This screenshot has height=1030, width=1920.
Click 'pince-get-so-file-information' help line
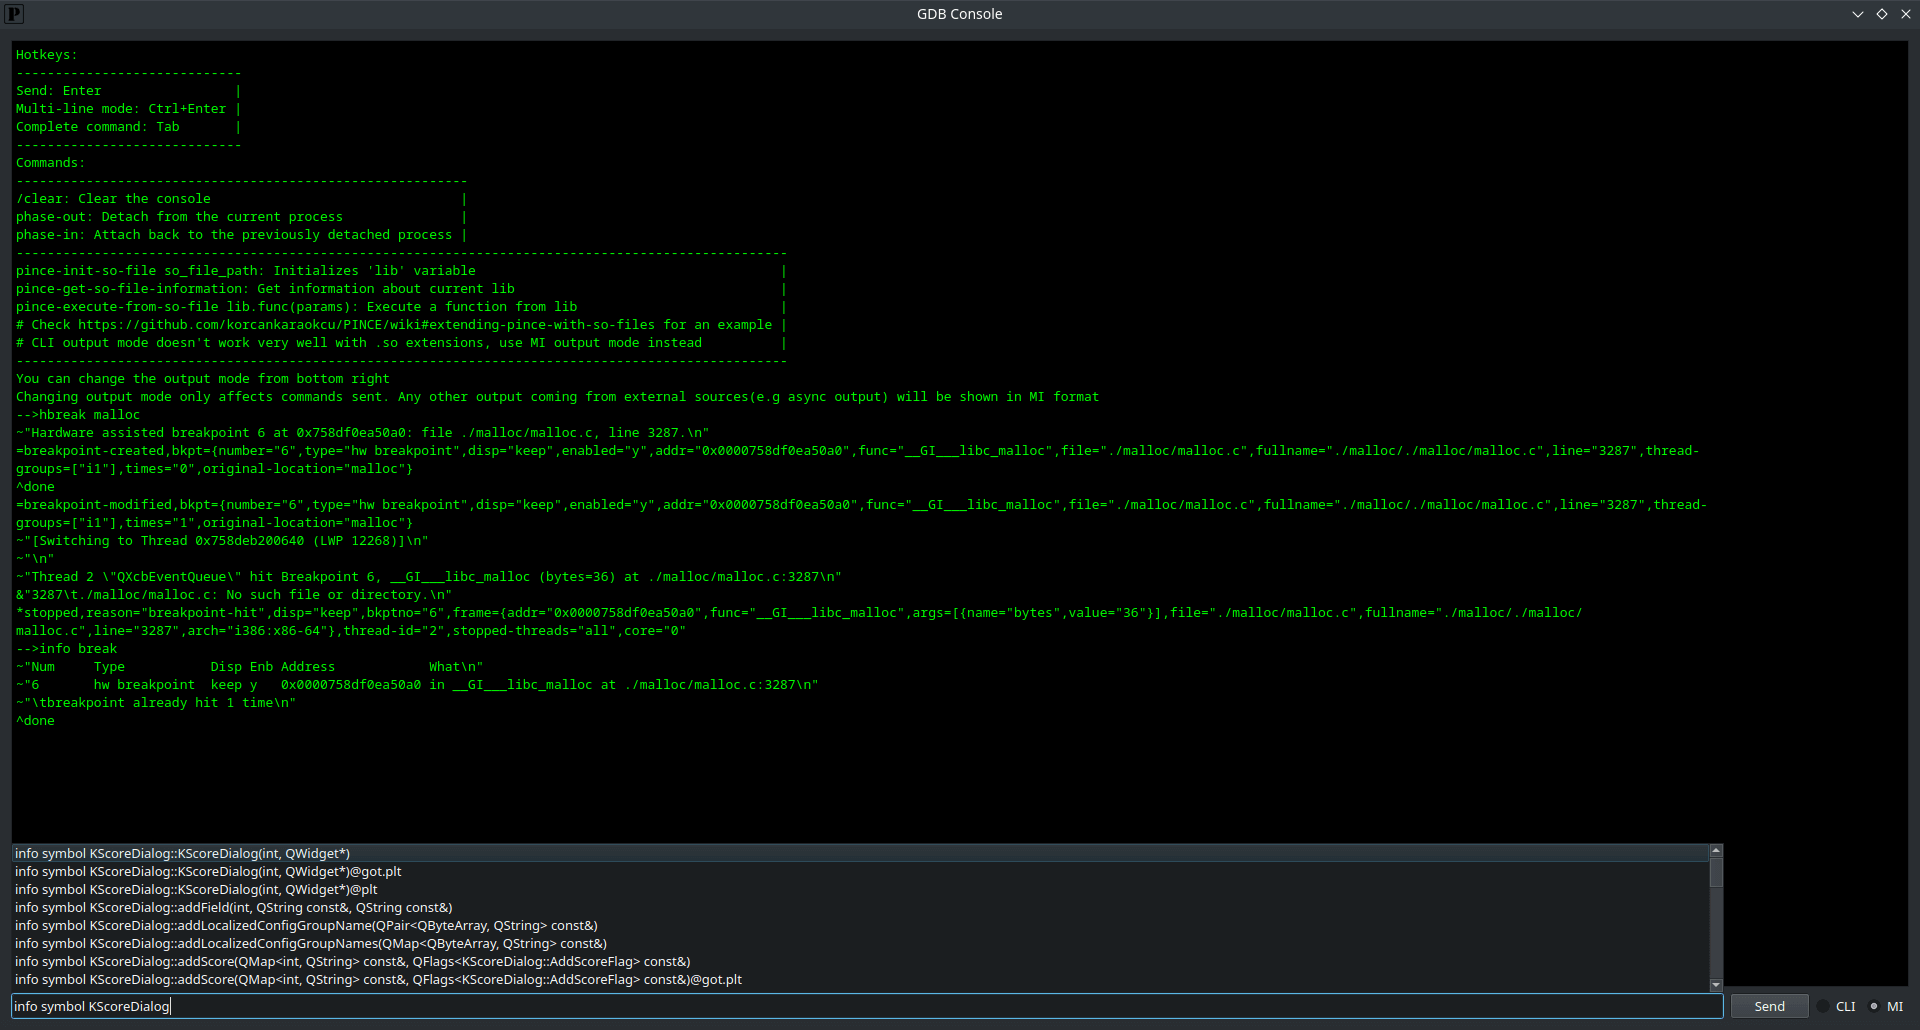click(265, 289)
